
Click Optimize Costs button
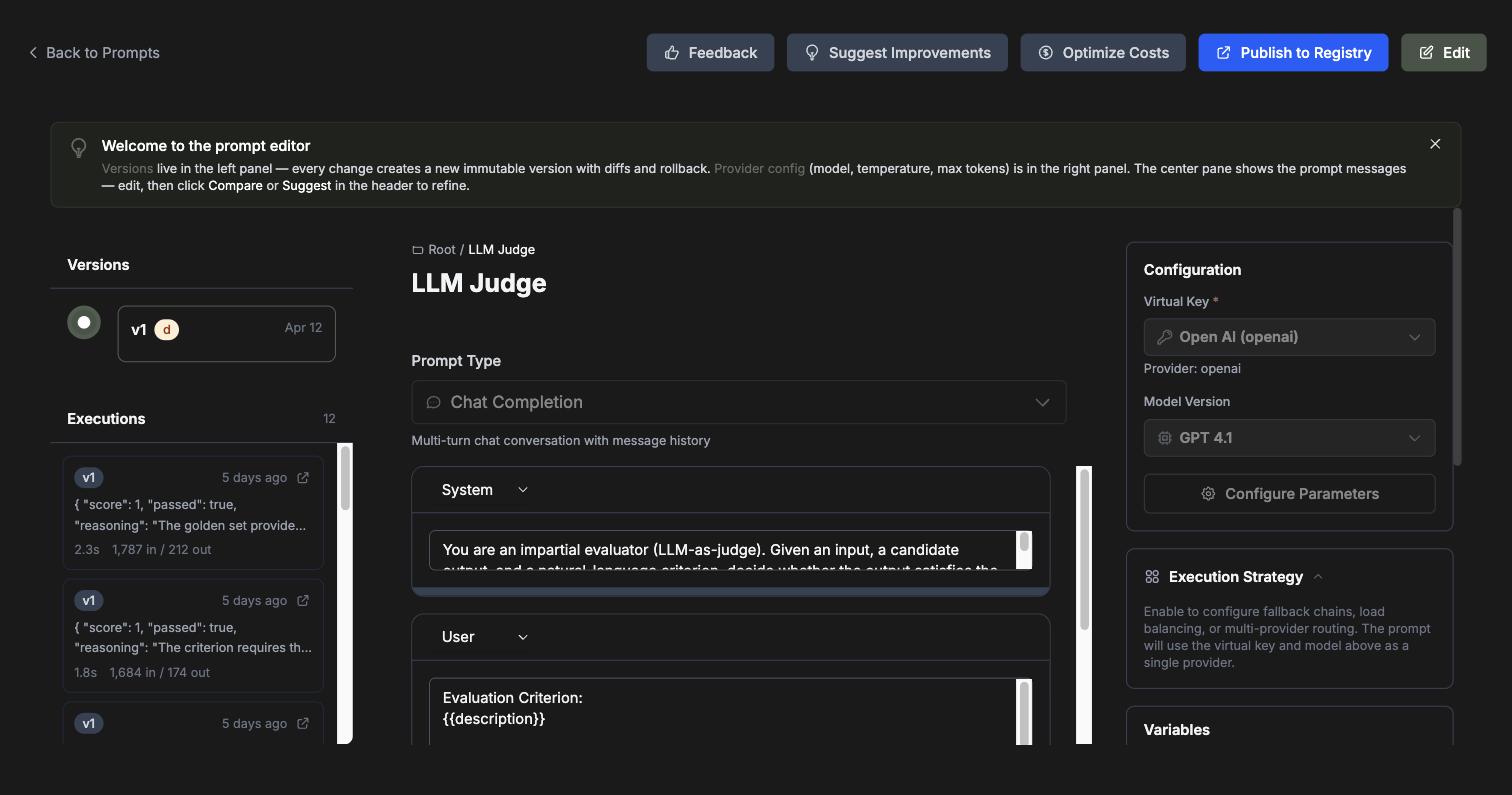pyautogui.click(x=1103, y=52)
